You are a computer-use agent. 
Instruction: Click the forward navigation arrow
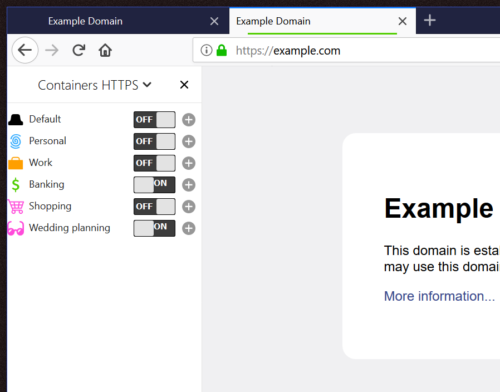52,50
